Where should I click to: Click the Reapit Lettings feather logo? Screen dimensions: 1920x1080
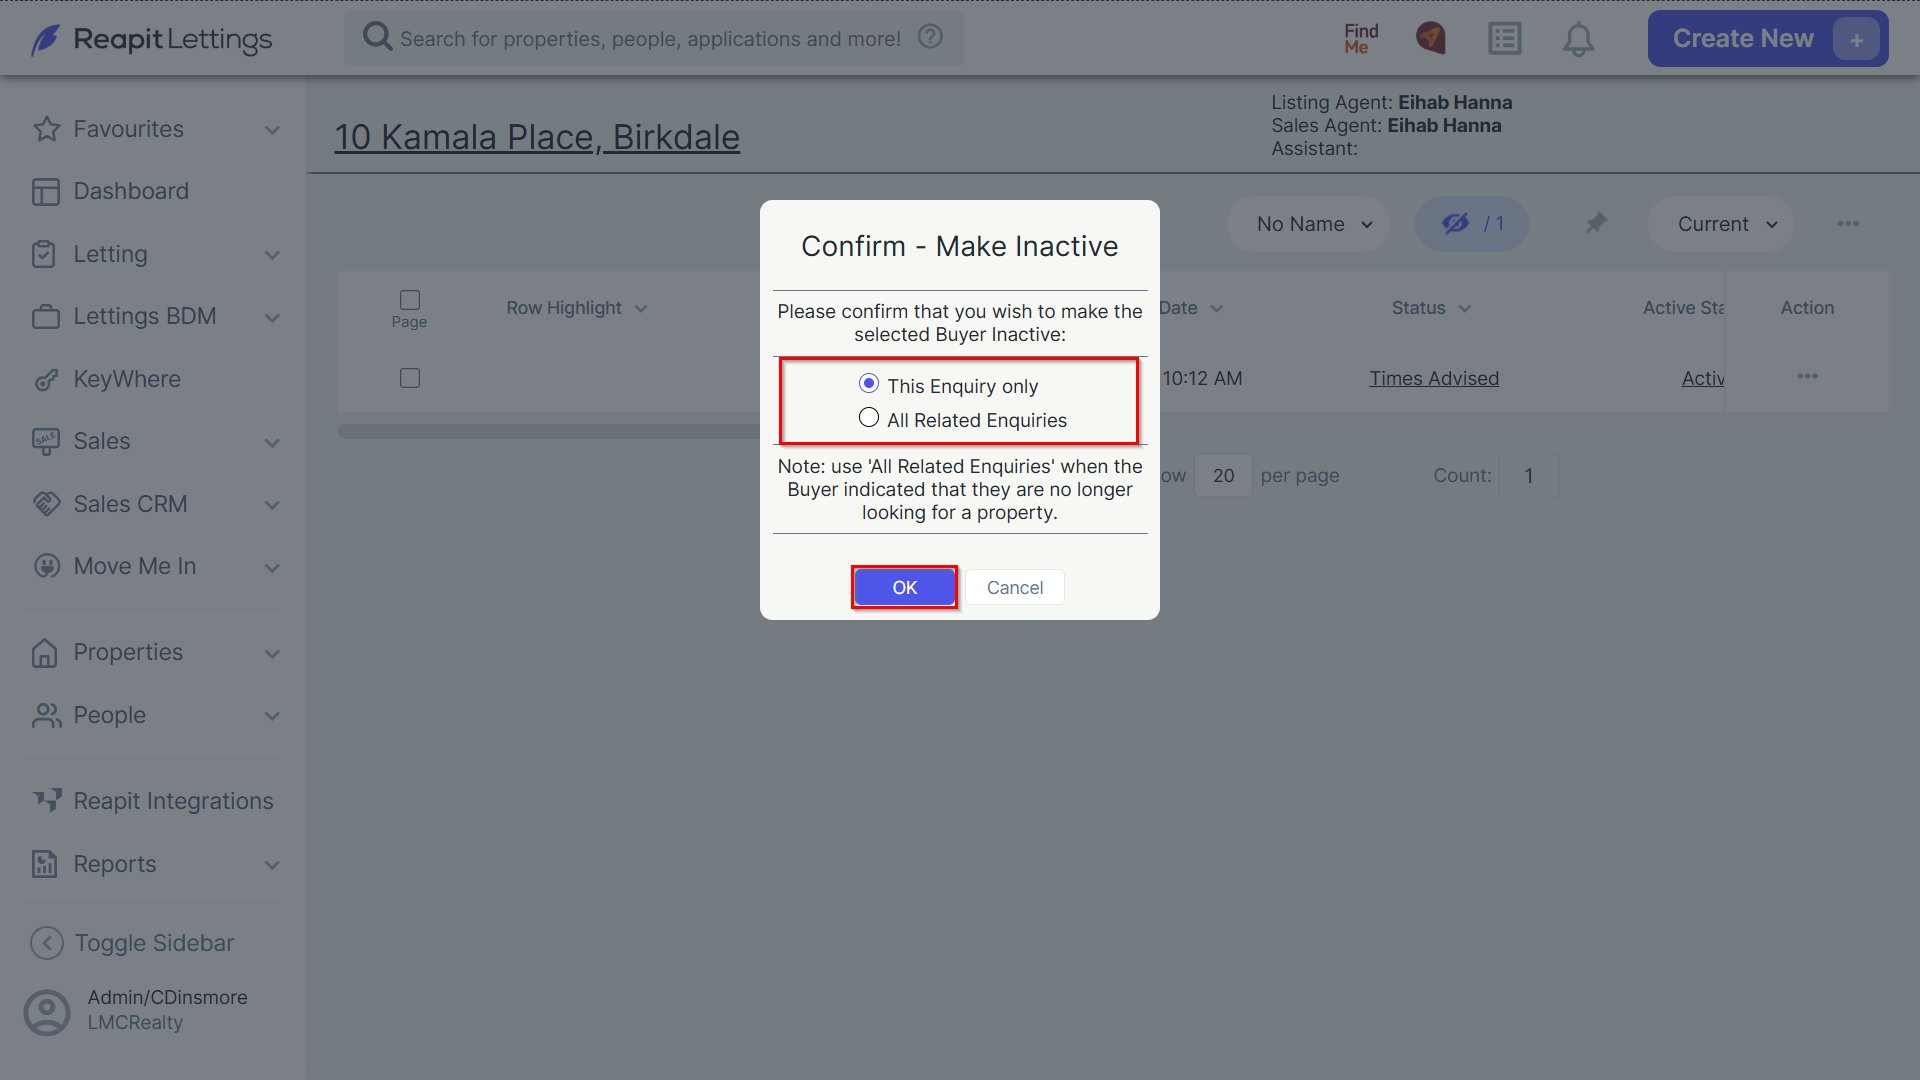(45, 40)
